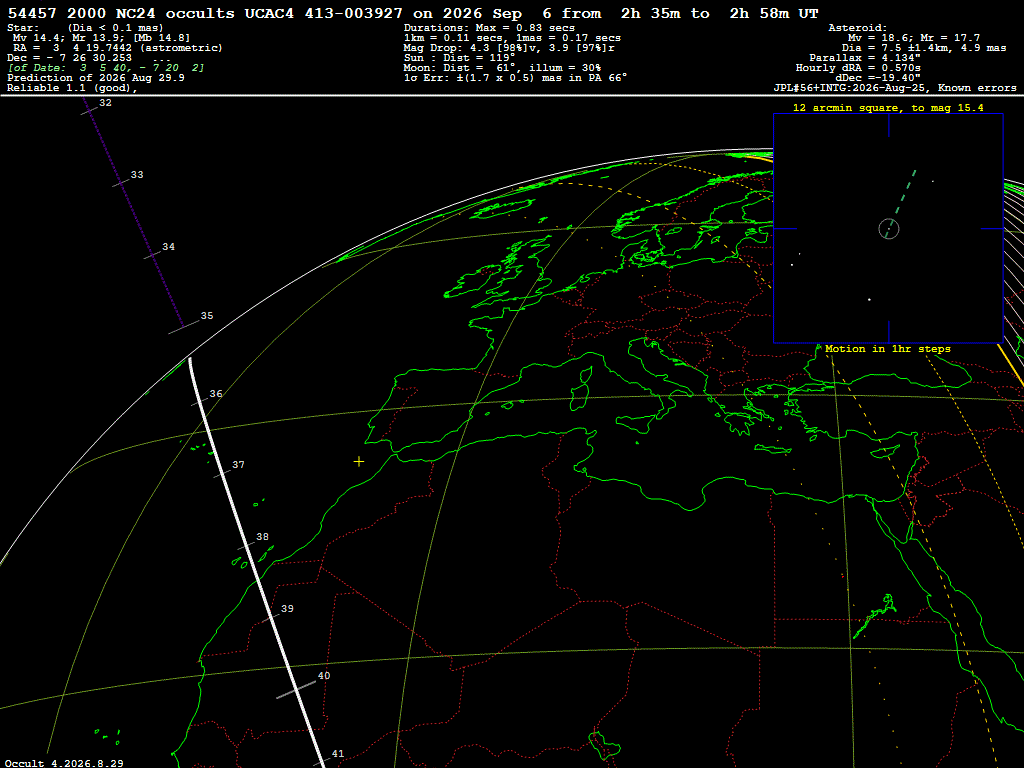This screenshot has width=1024, height=768.
Task: Click the event title '54457 2000 NC24 occults'
Action: [x=121, y=13]
